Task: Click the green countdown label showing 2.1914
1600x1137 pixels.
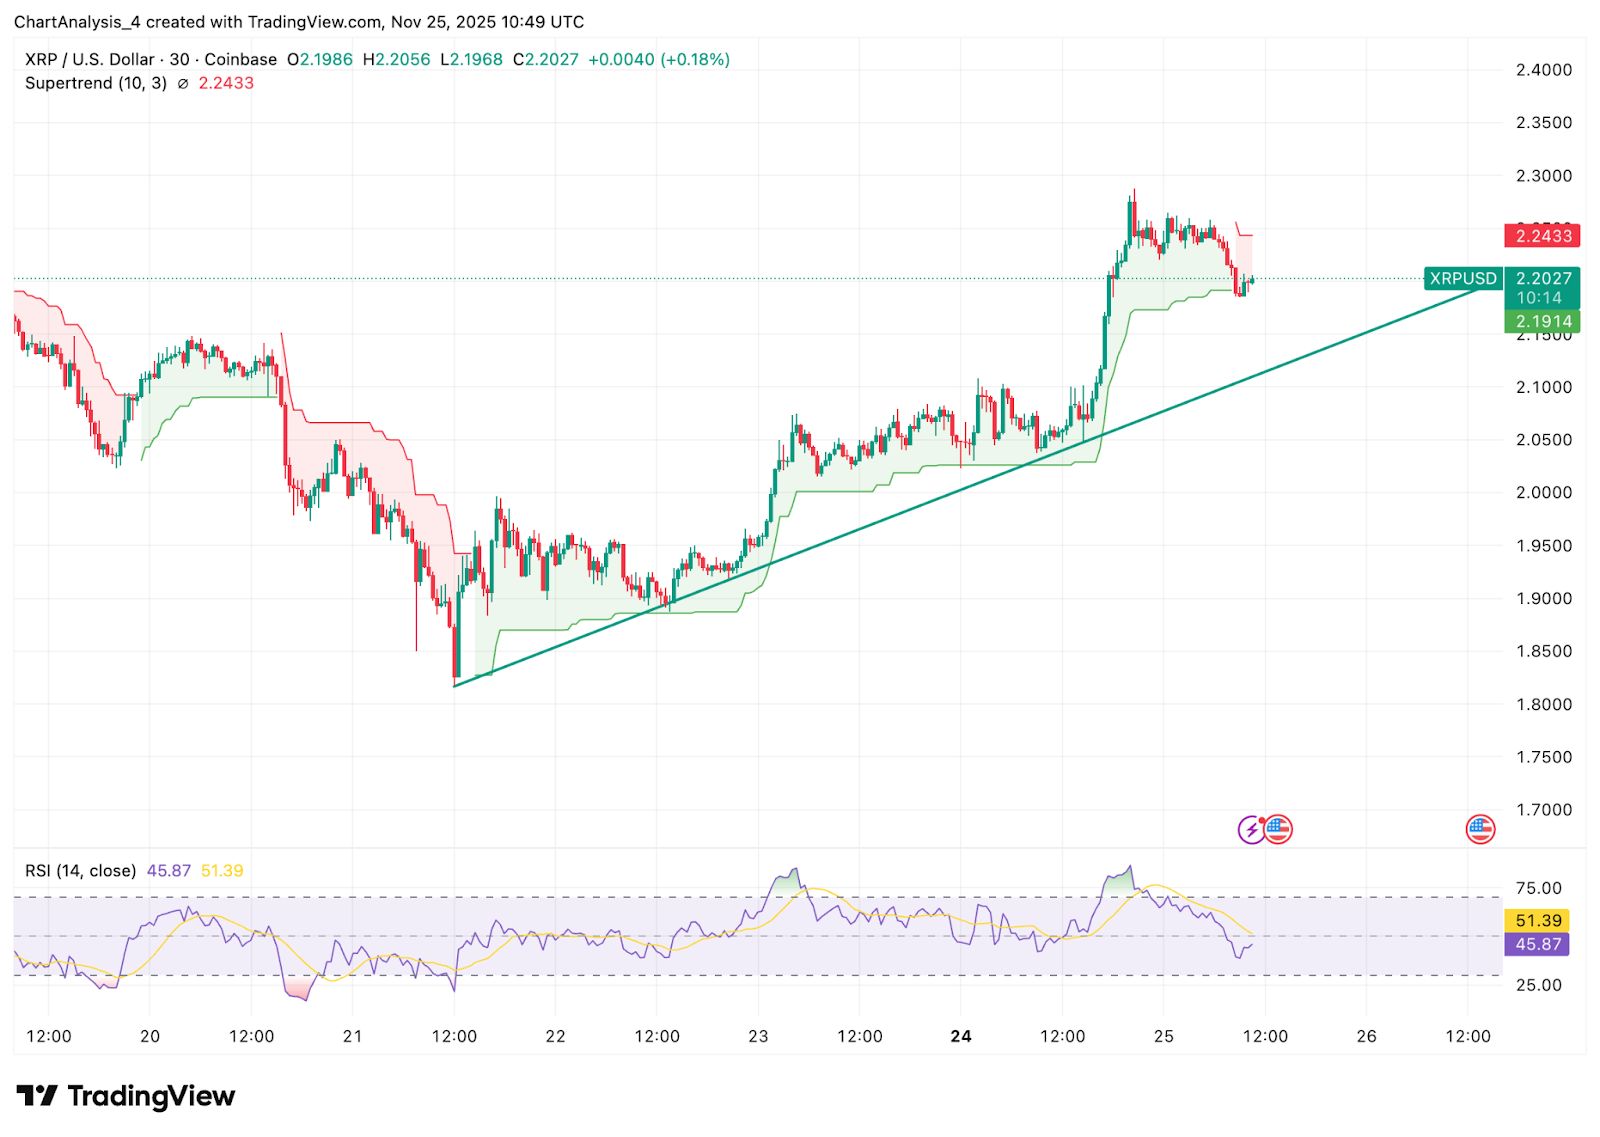Action: click(x=1544, y=319)
